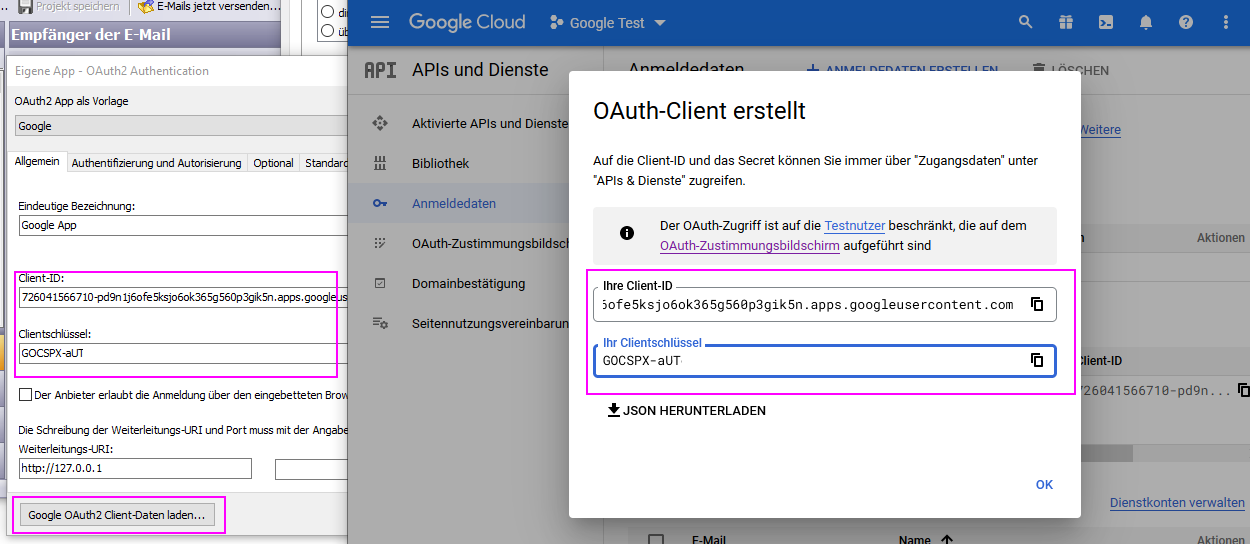The width and height of the screenshot is (1250, 544).
Task: Click the port field beside the redirect URI
Action: pyautogui.click(x=311, y=468)
